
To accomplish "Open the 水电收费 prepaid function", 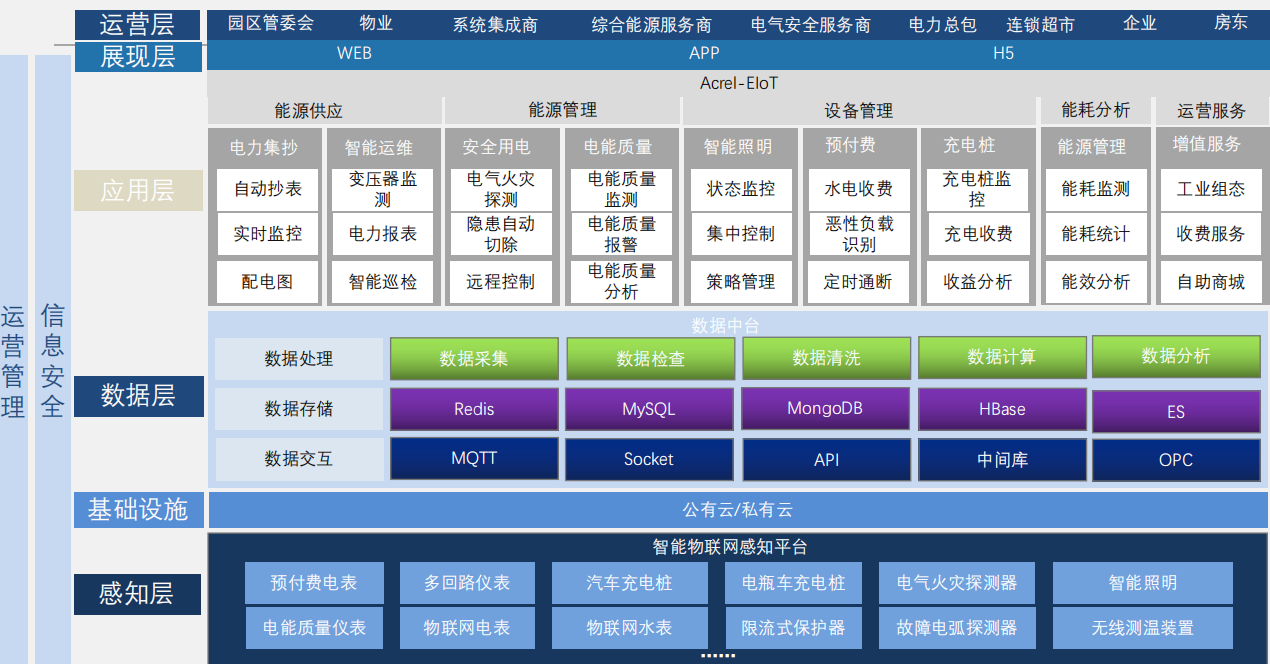I will [858, 189].
